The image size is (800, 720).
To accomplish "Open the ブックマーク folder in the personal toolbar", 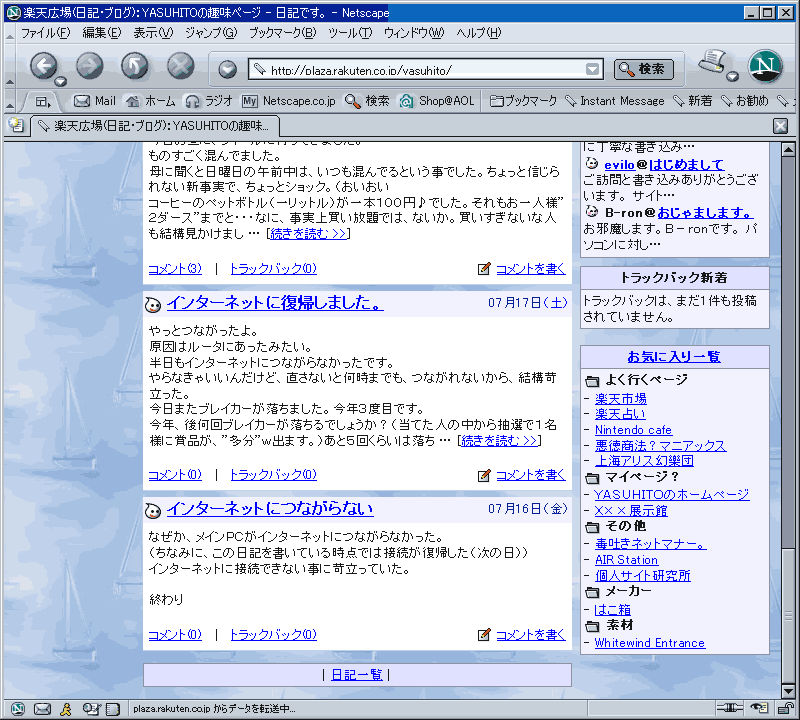I will [x=523, y=101].
